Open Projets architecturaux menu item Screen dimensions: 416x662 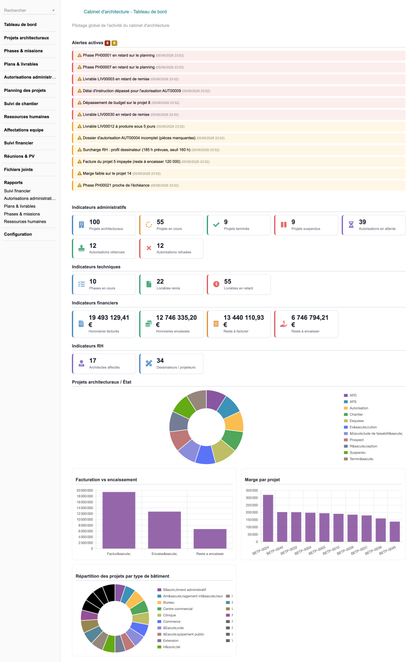pyautogui.click(x=26, y=38)
